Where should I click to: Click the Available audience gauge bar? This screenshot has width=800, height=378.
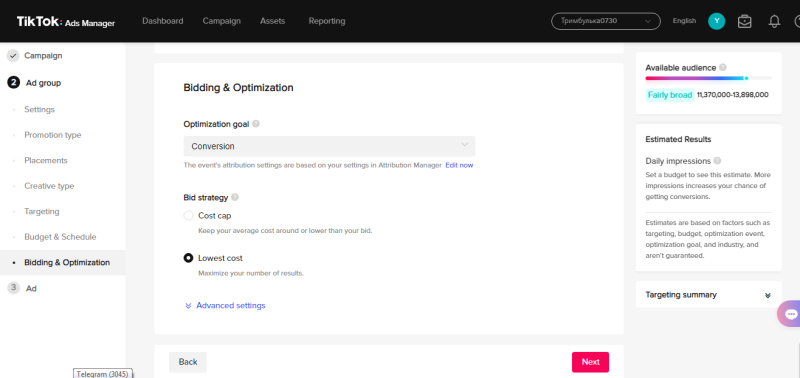[x=708, y=78]
